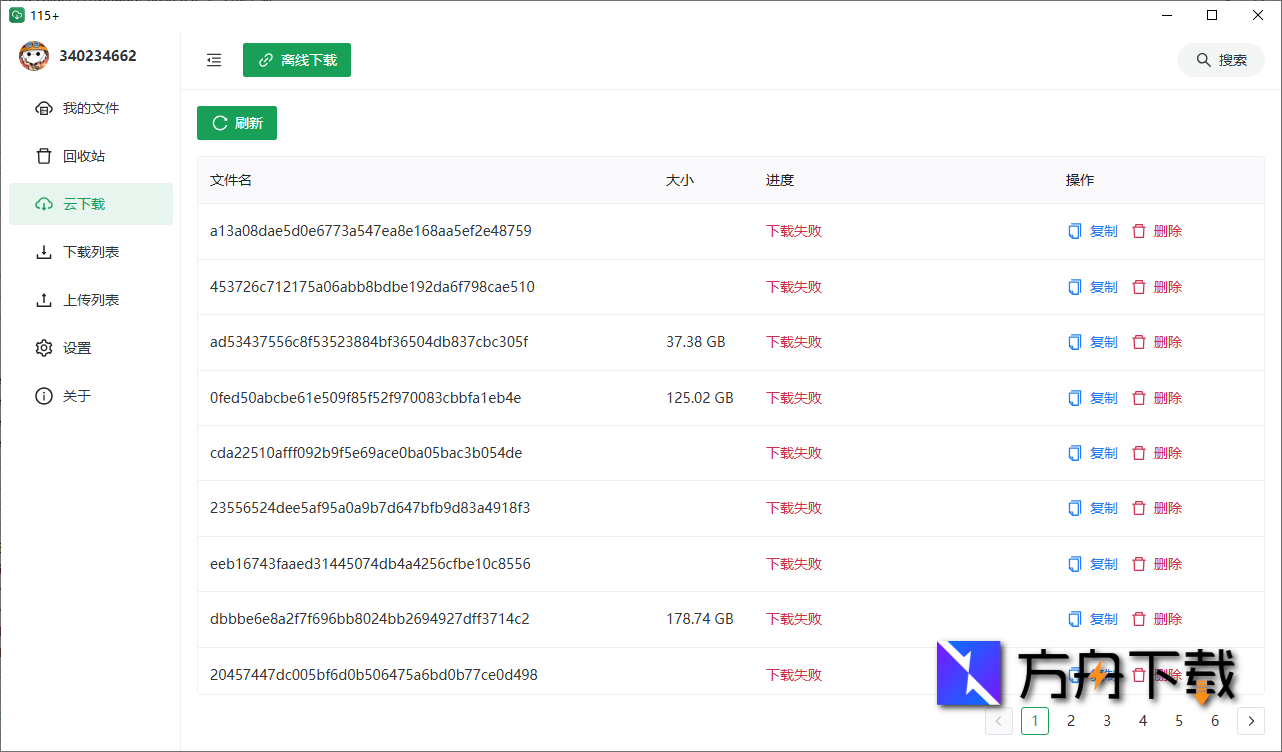Image resolution: width=1282 pixels, height=752 pixels.
Task: Jump to page 3 in pagination
Action: tap(1107, 720)
